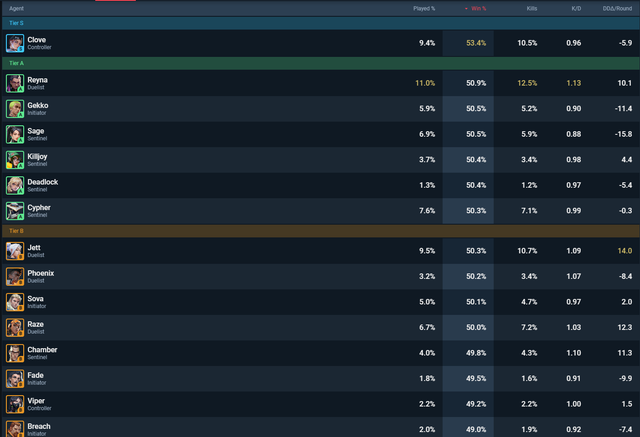Image resolution: width=640 pixels, height=437 pixels.
Task: Open the Sova agent name link
Action: pyautogui.click(x=36, y=299)
